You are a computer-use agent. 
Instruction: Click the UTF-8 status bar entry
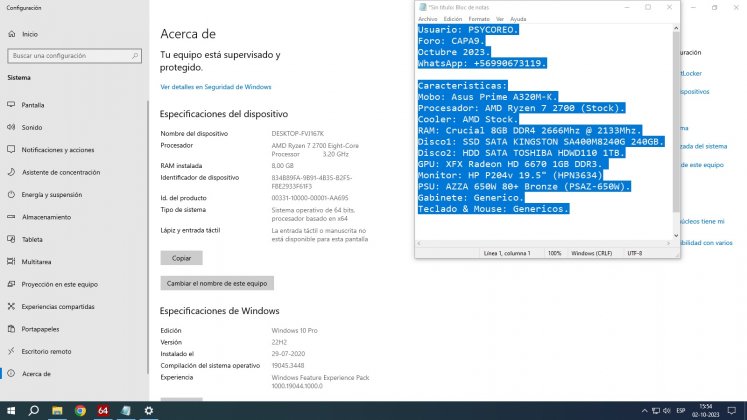(635, 253)
